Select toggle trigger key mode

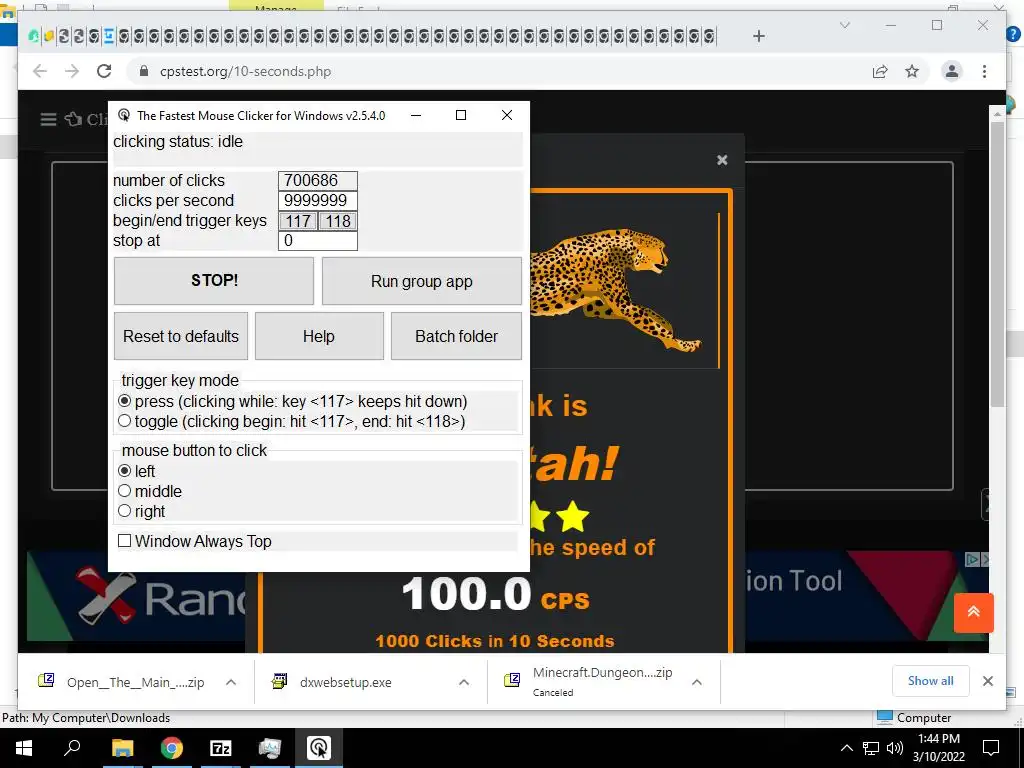click(x=125, y=421)
